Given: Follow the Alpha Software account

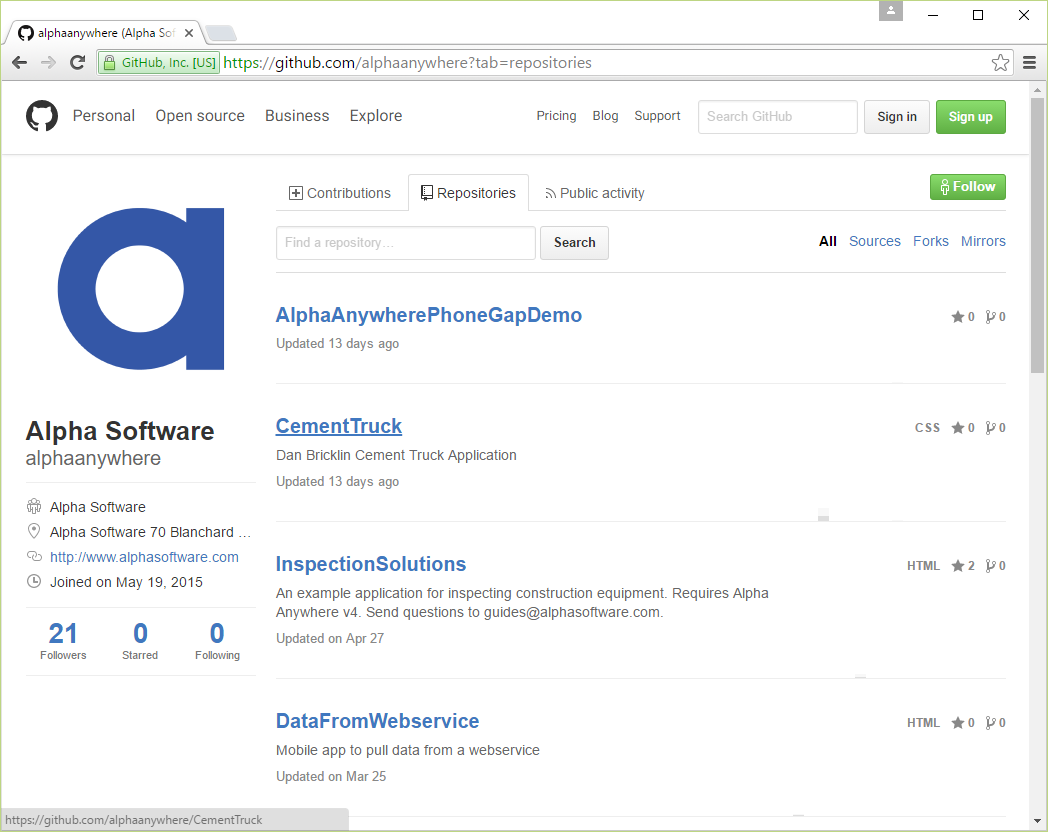Looking at the screenshot, I should click(968, 187).
